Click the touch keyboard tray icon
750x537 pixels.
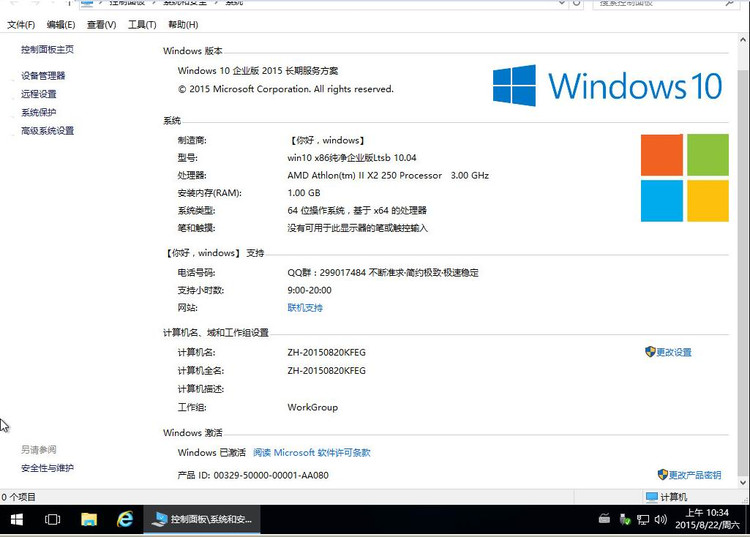coord(604,518)
